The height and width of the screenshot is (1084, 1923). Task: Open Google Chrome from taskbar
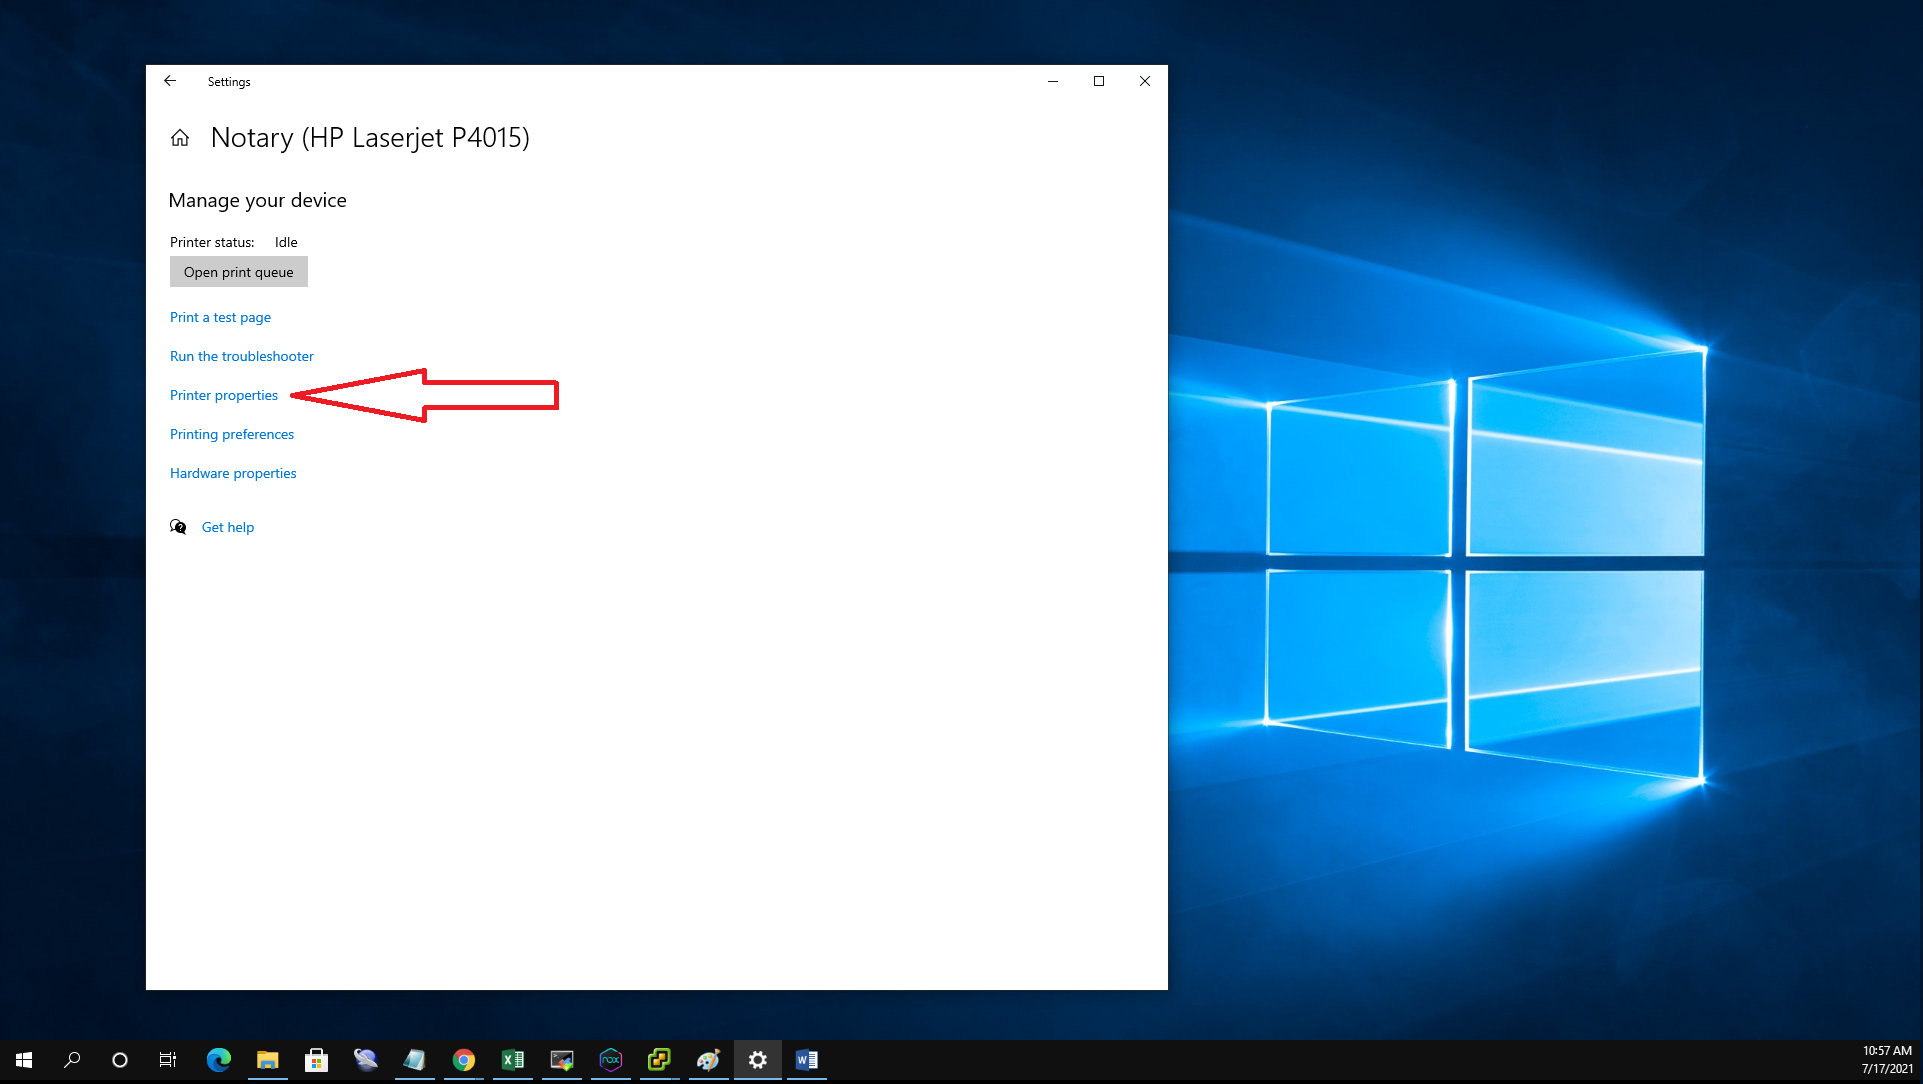(x=464, y=1060)
